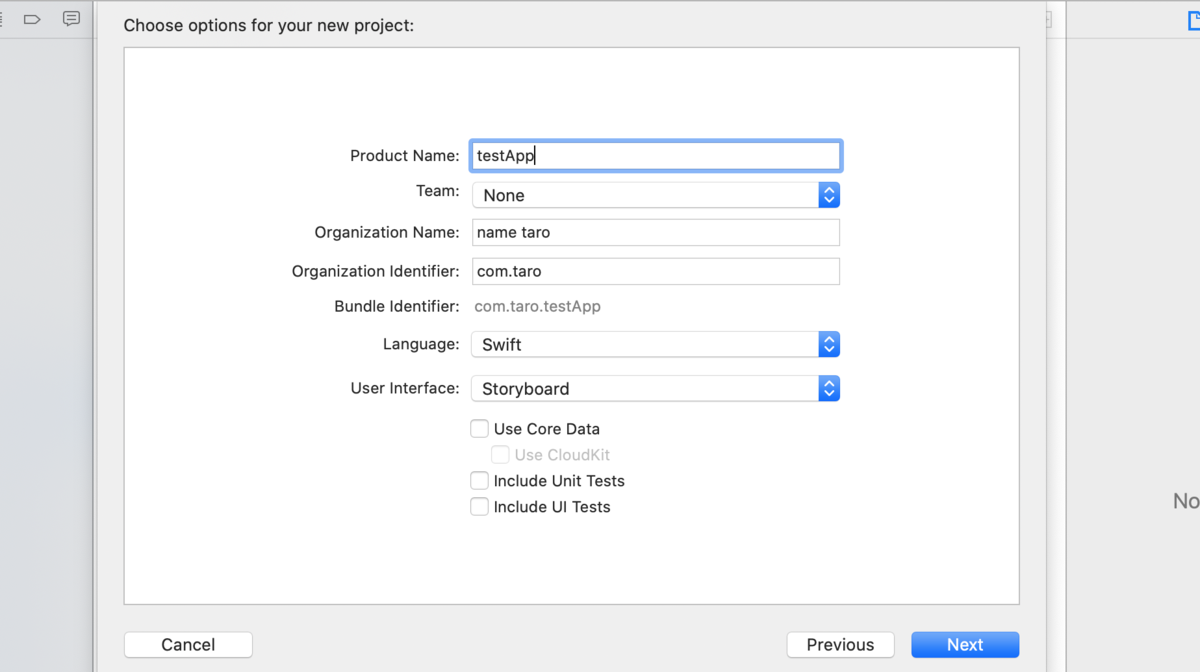
Task: Enable the Use Core Data checkbox
Action: click(480, 429)
